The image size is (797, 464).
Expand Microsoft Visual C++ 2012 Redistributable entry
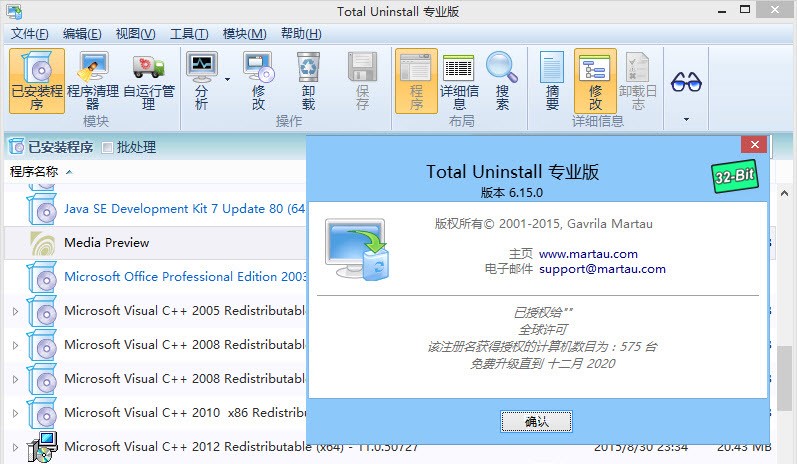[15, 447]
